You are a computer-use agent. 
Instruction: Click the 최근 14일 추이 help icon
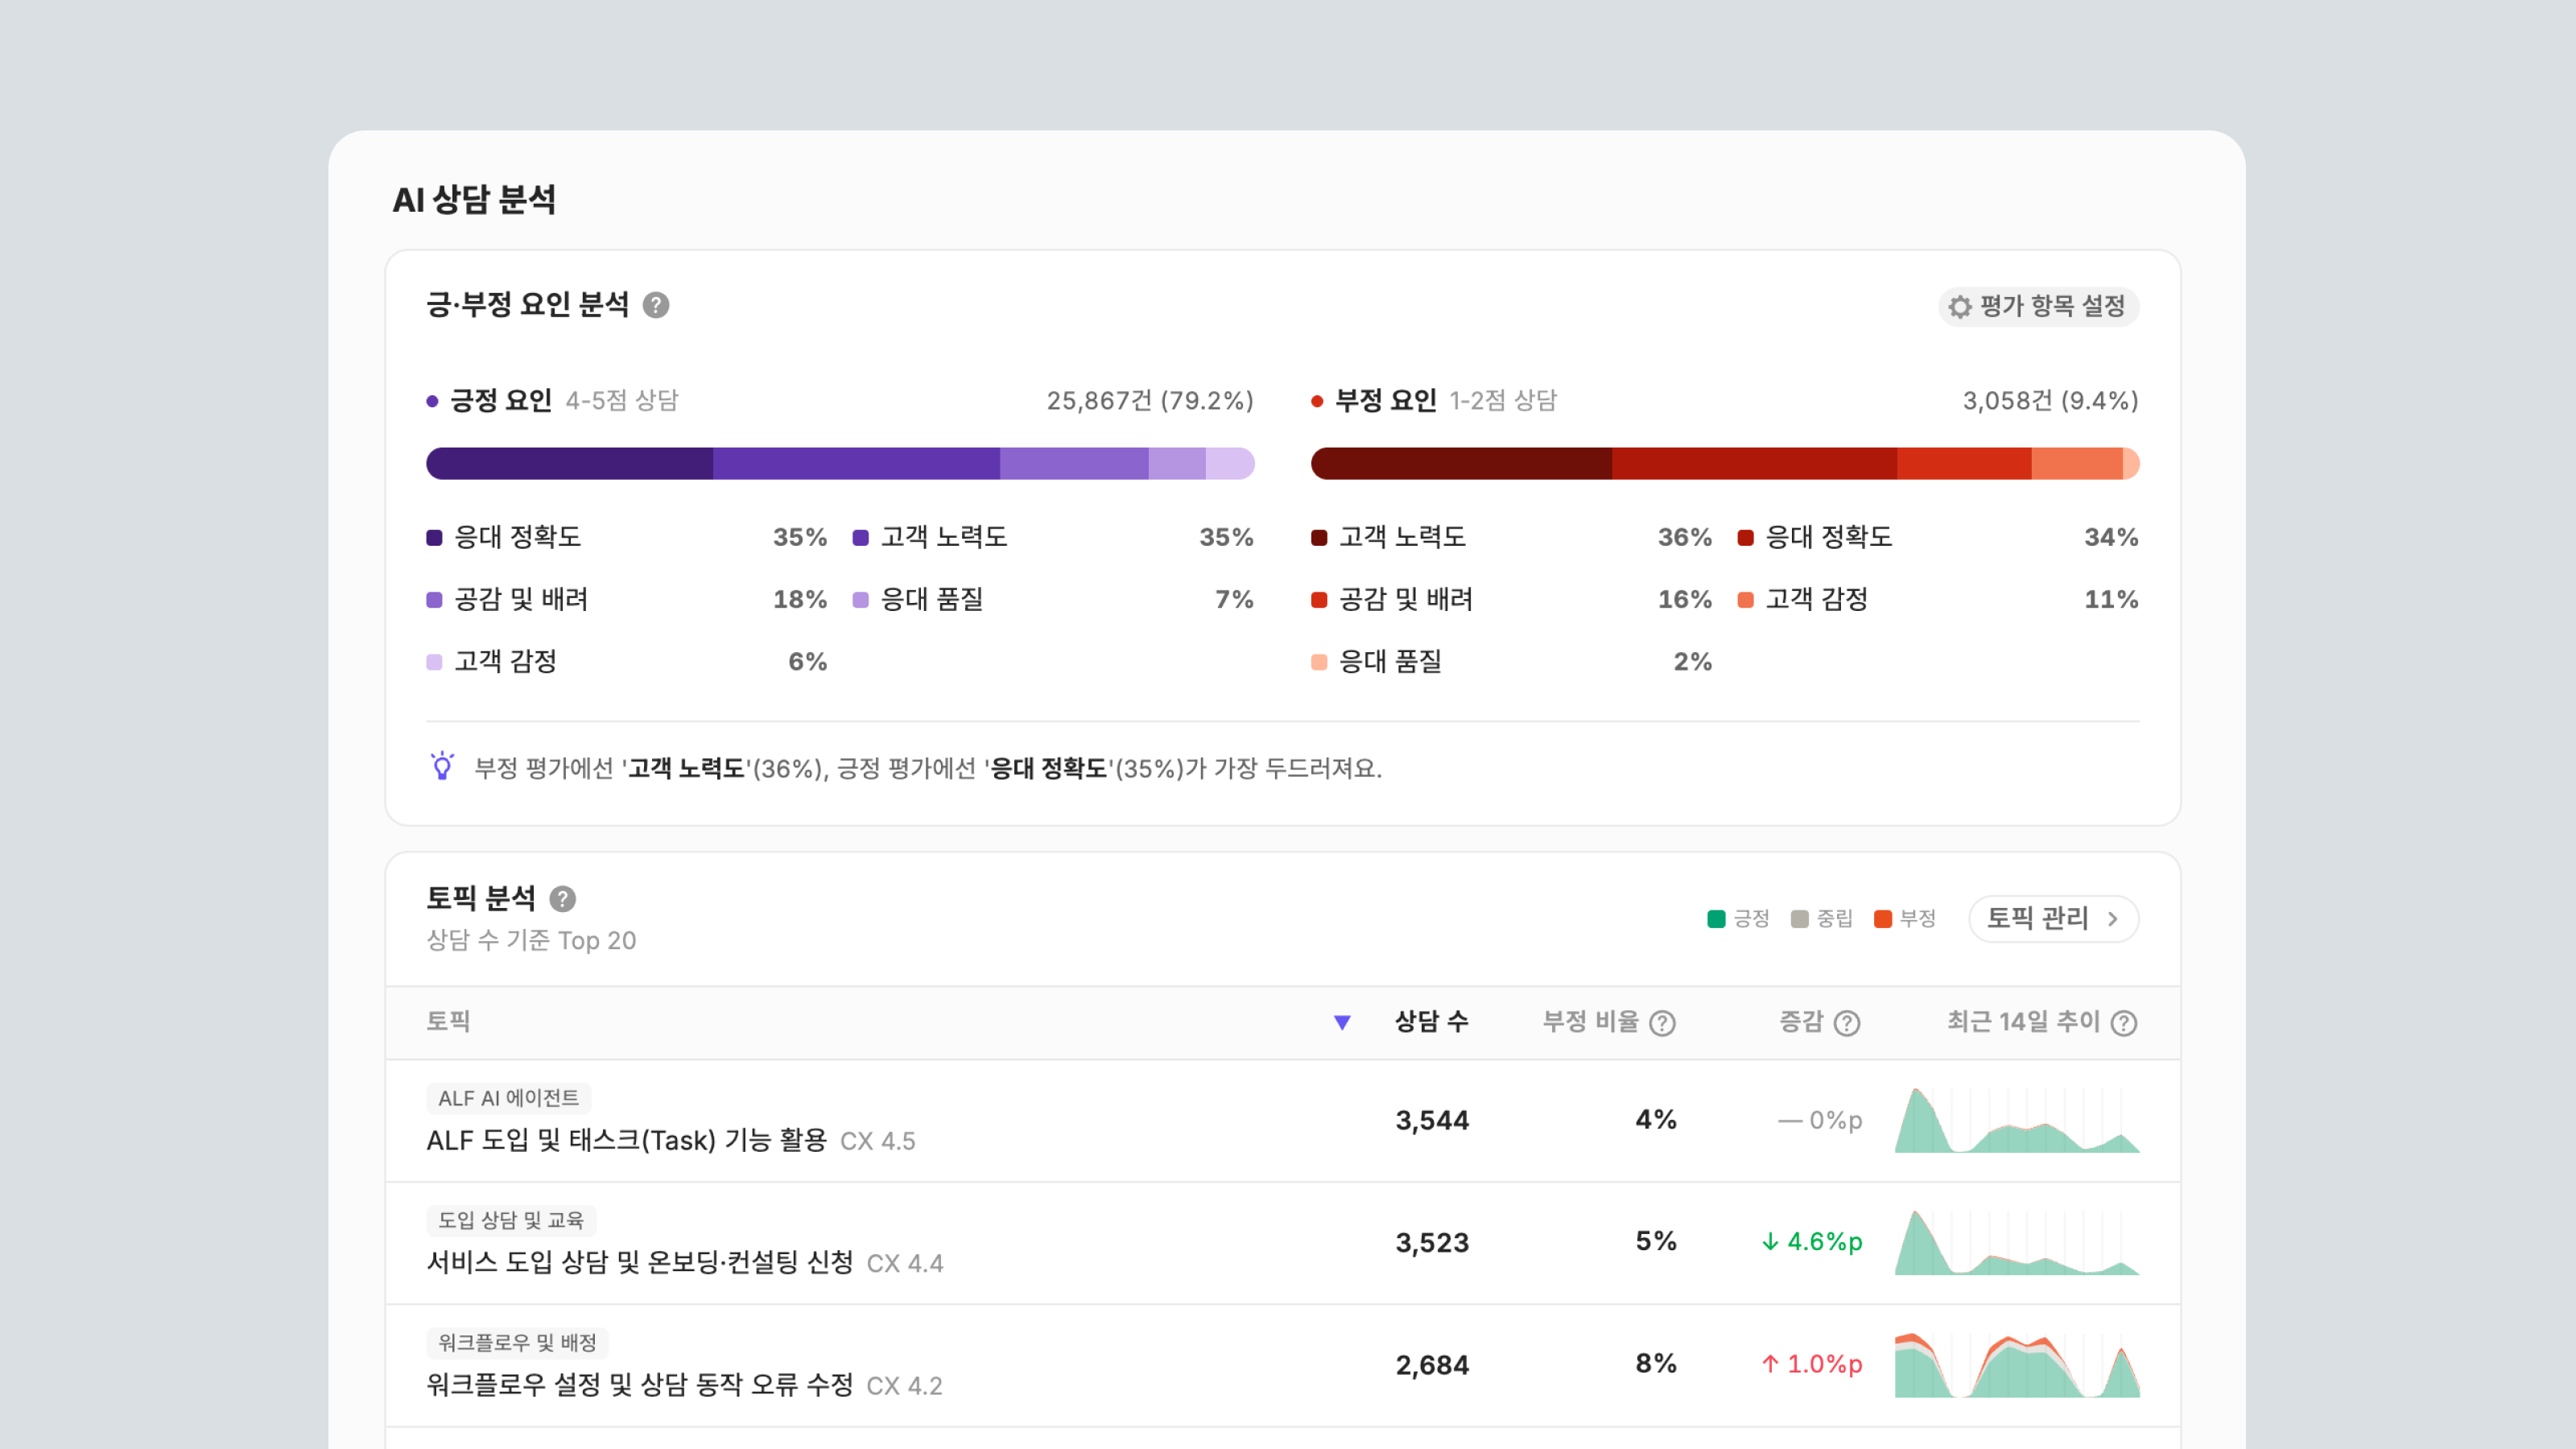click(x=2124, y=1023)
